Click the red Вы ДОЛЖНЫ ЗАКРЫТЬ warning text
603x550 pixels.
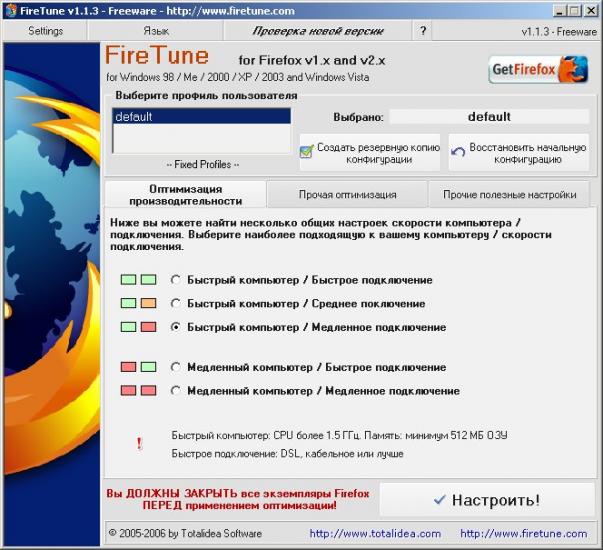pos(238,499)
